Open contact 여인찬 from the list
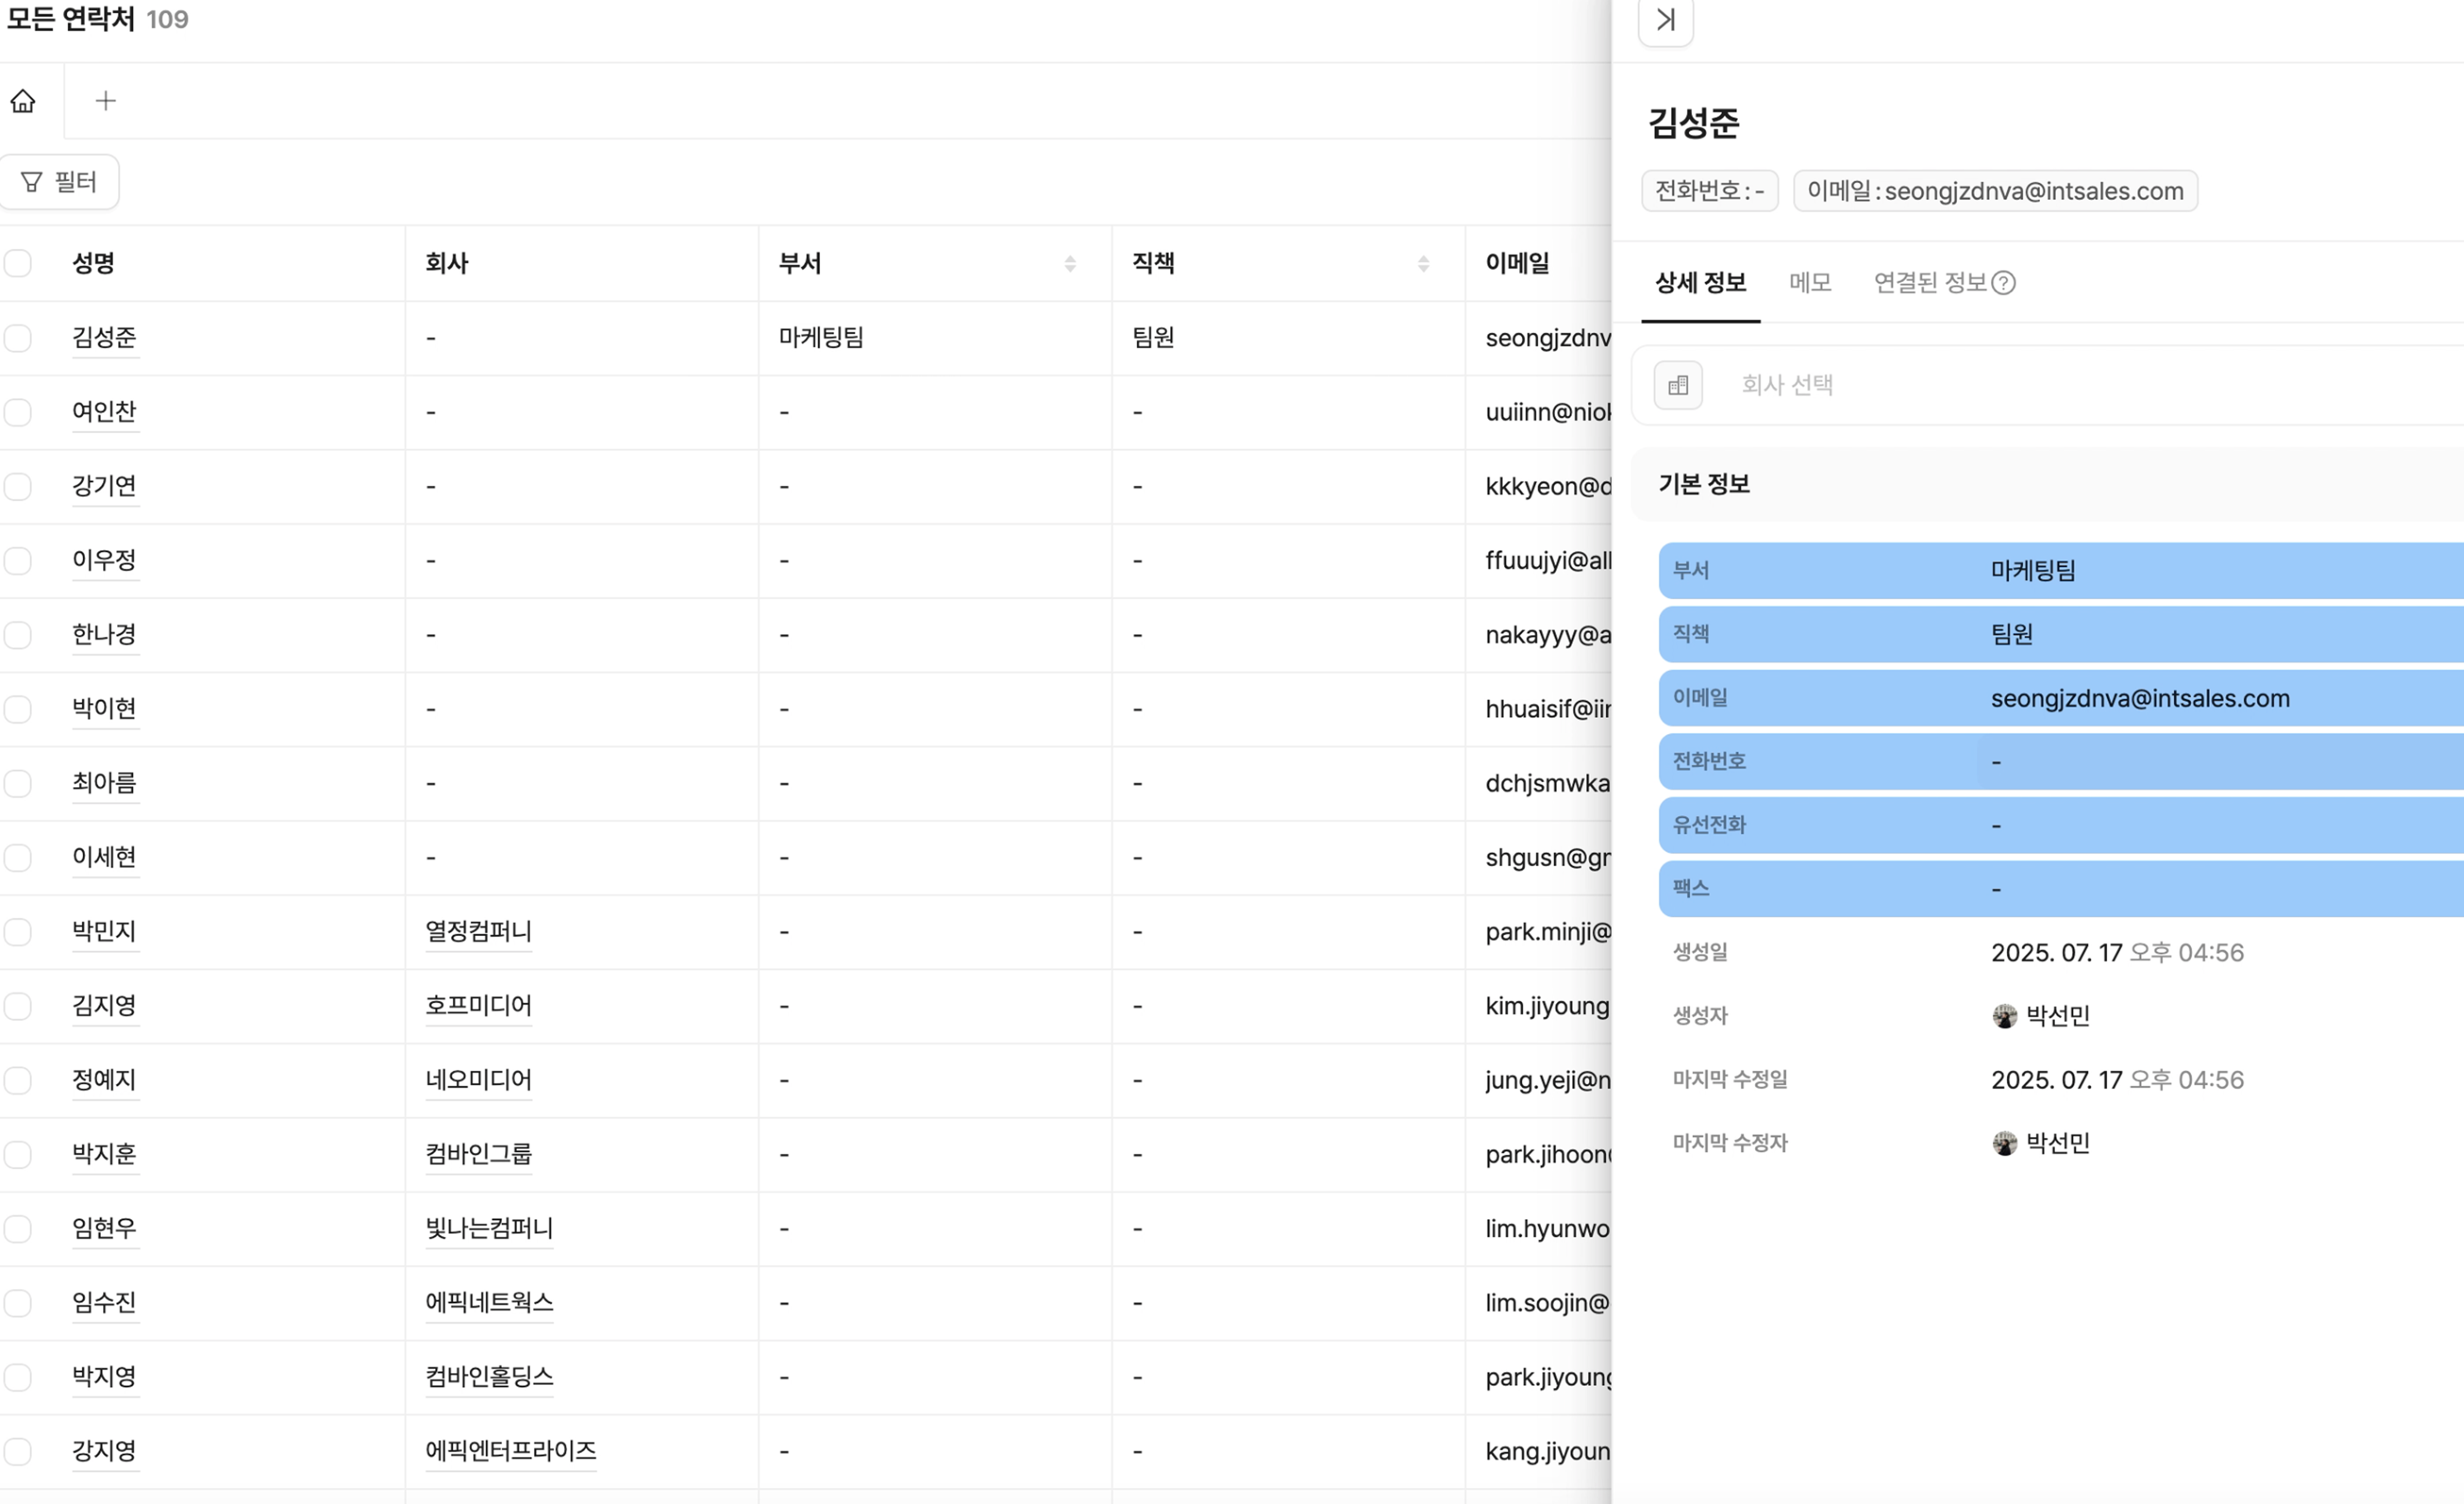This screenshot has width=2464, height=1504. (x=104, y=412)
